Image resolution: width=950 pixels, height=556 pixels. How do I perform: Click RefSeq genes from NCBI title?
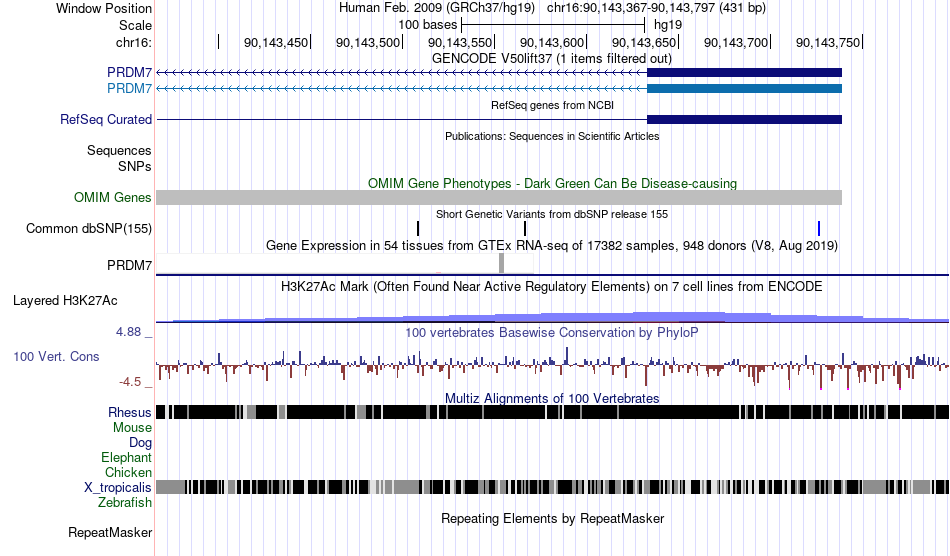(x=553, y=105)
